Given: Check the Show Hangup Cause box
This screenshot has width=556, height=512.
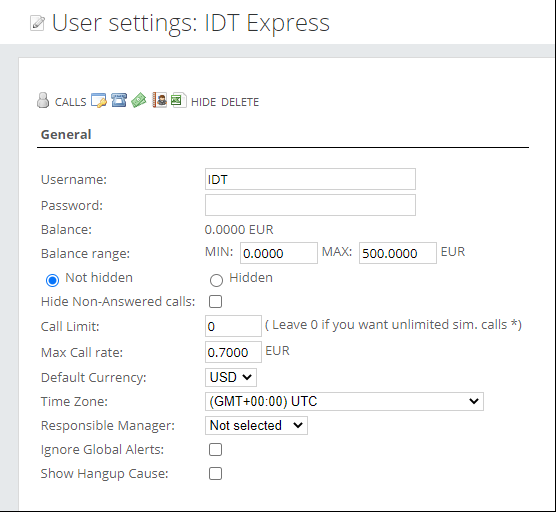Looking at the screenshot, I should tap(216, 474).
